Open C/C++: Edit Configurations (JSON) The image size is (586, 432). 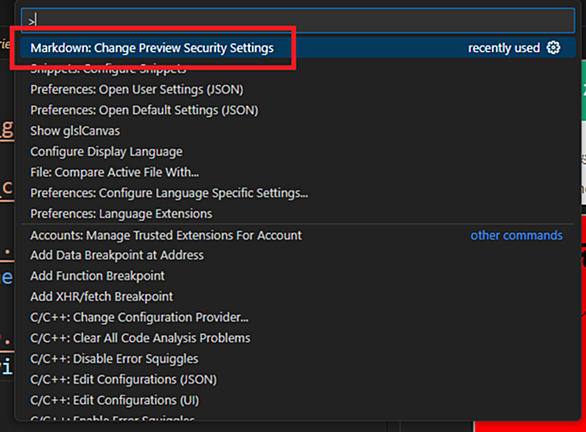[x=298, y=380]
